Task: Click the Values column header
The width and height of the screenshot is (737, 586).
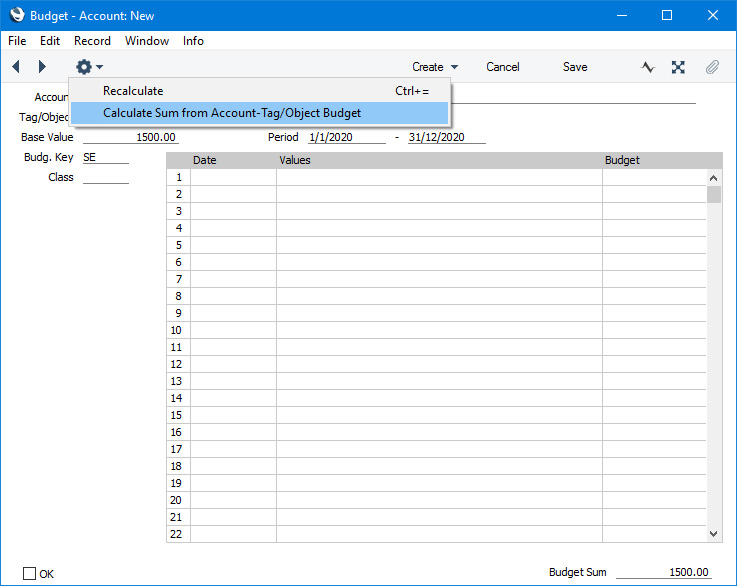Action: point(295,160)
